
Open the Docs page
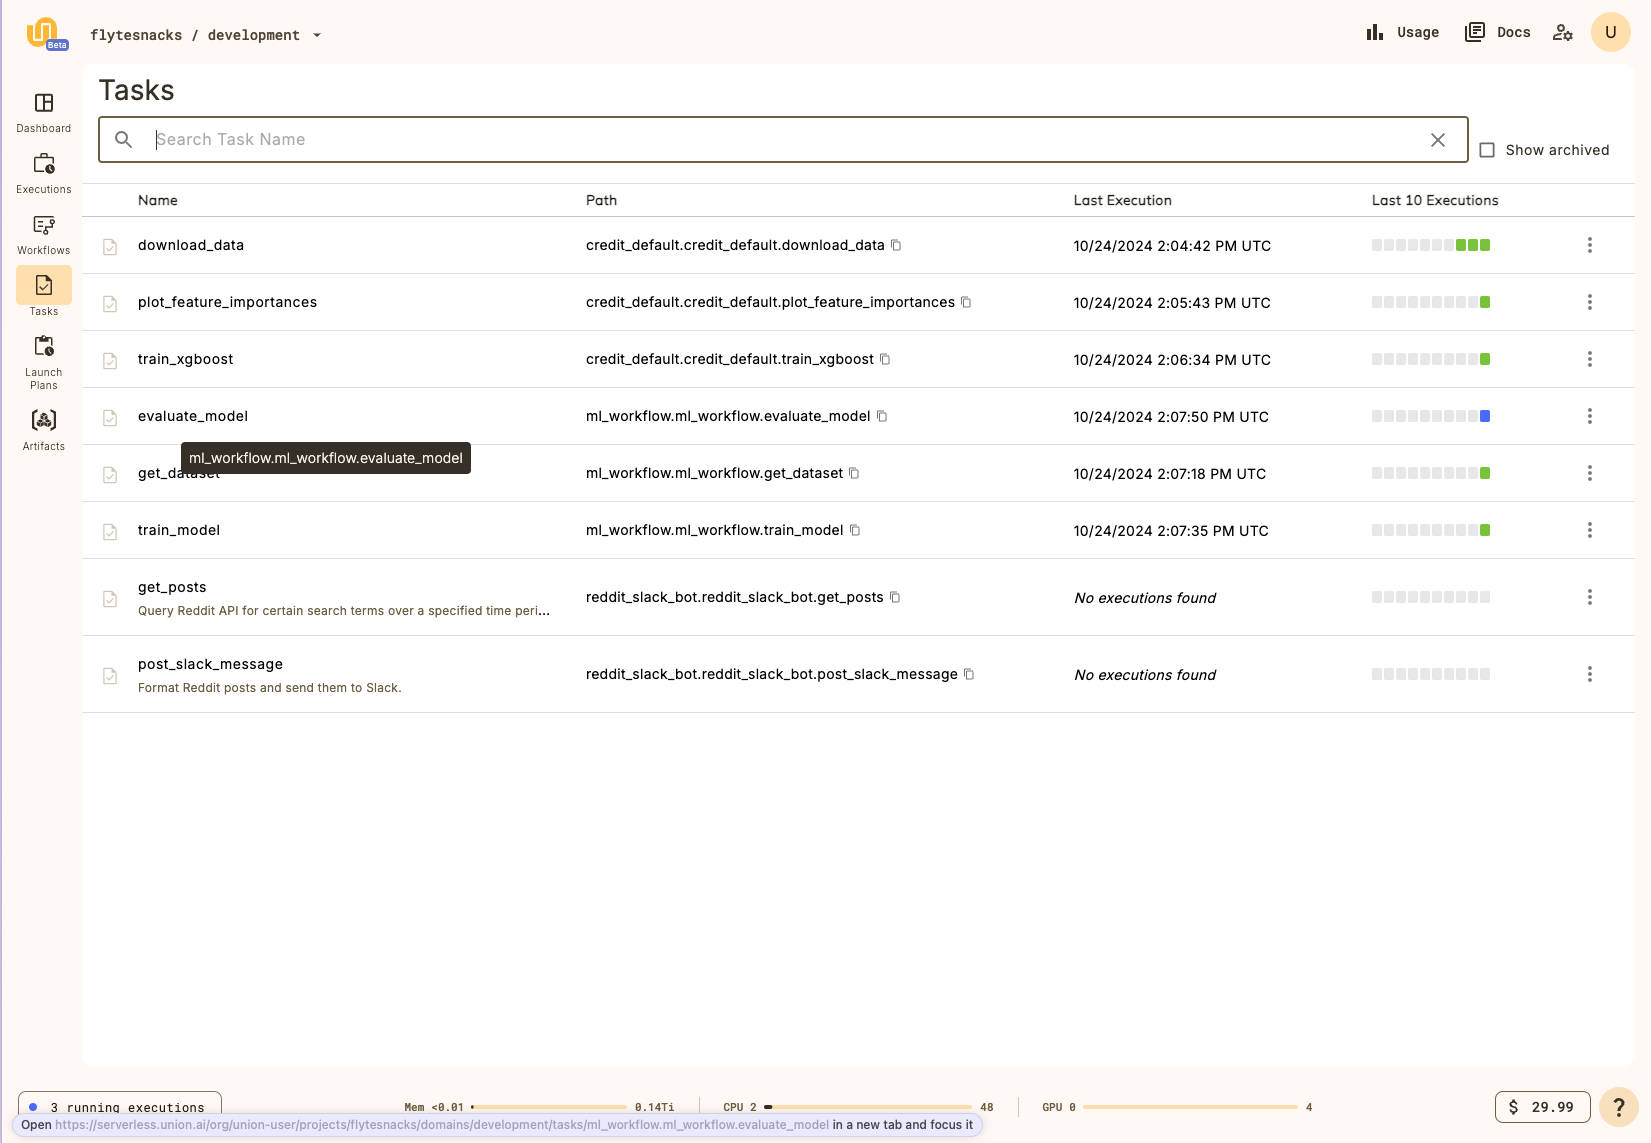1497,32
